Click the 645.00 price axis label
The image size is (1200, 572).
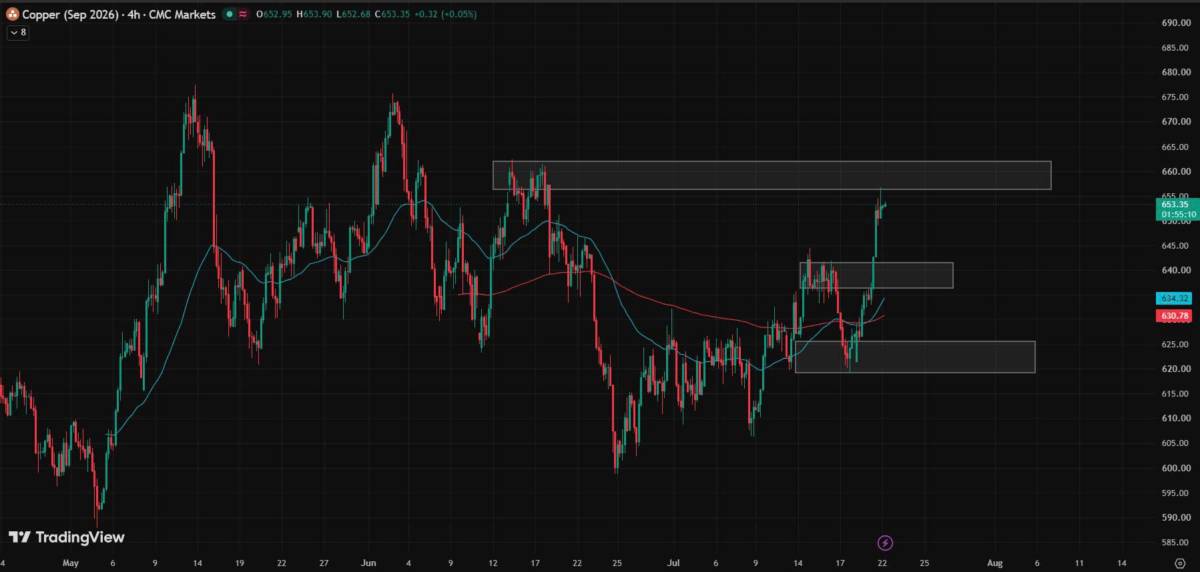[1176, 246]
